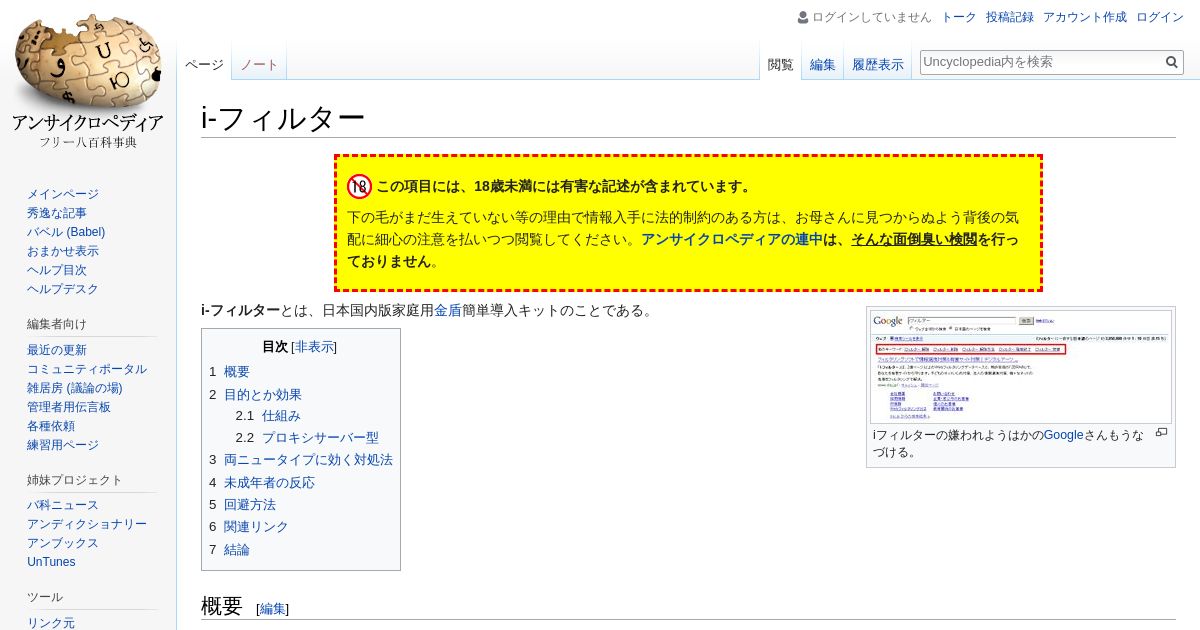
Task: Click アカウント作成 link
Action: [1085, 17]
